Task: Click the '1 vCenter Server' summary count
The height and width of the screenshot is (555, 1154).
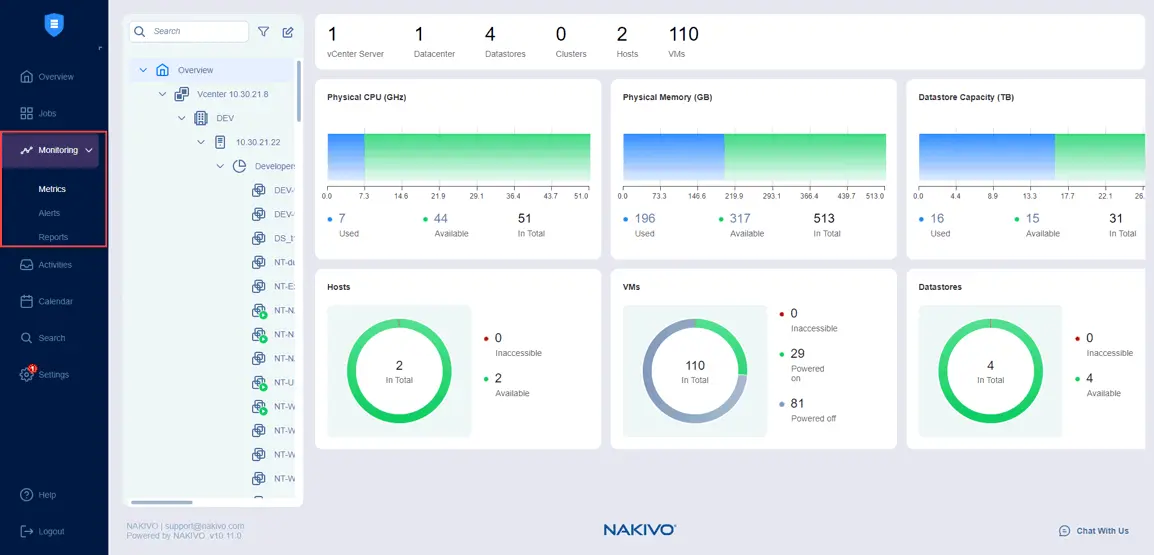Action: pyautogui.click(x=355, y=42)
